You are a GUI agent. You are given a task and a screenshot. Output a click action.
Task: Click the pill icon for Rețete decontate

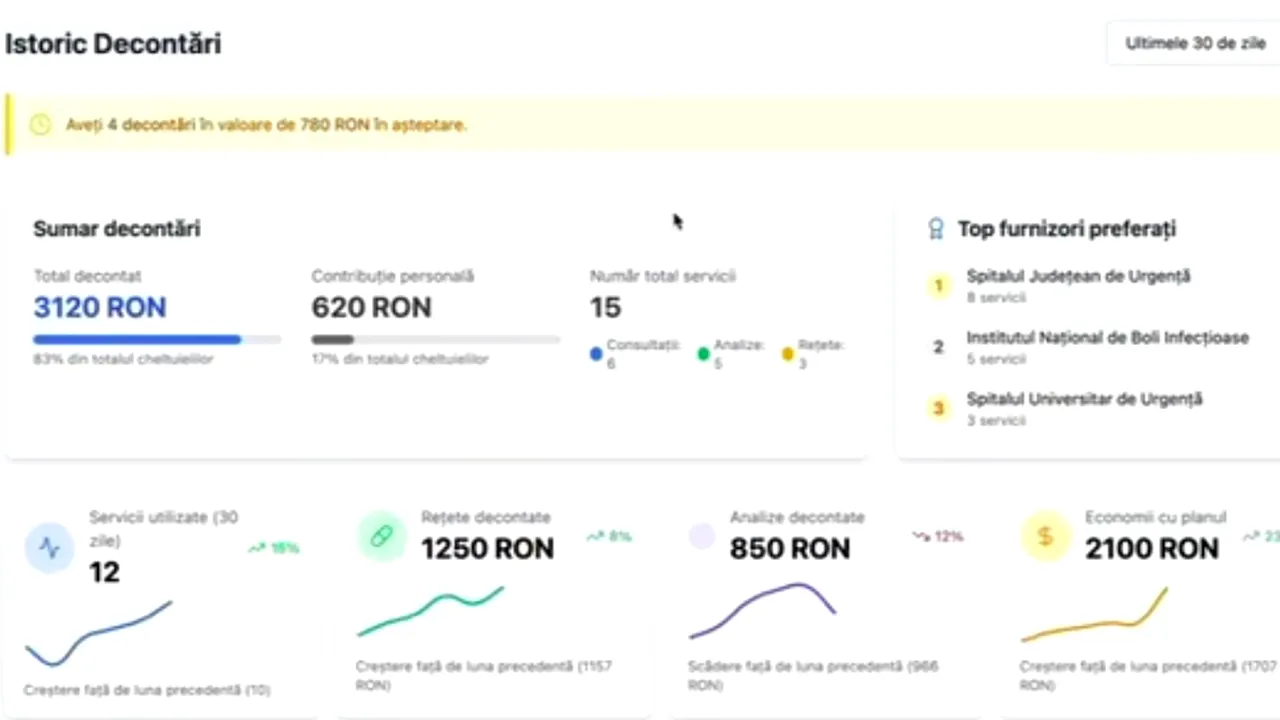pyautogui.click(x=381, y=537)
